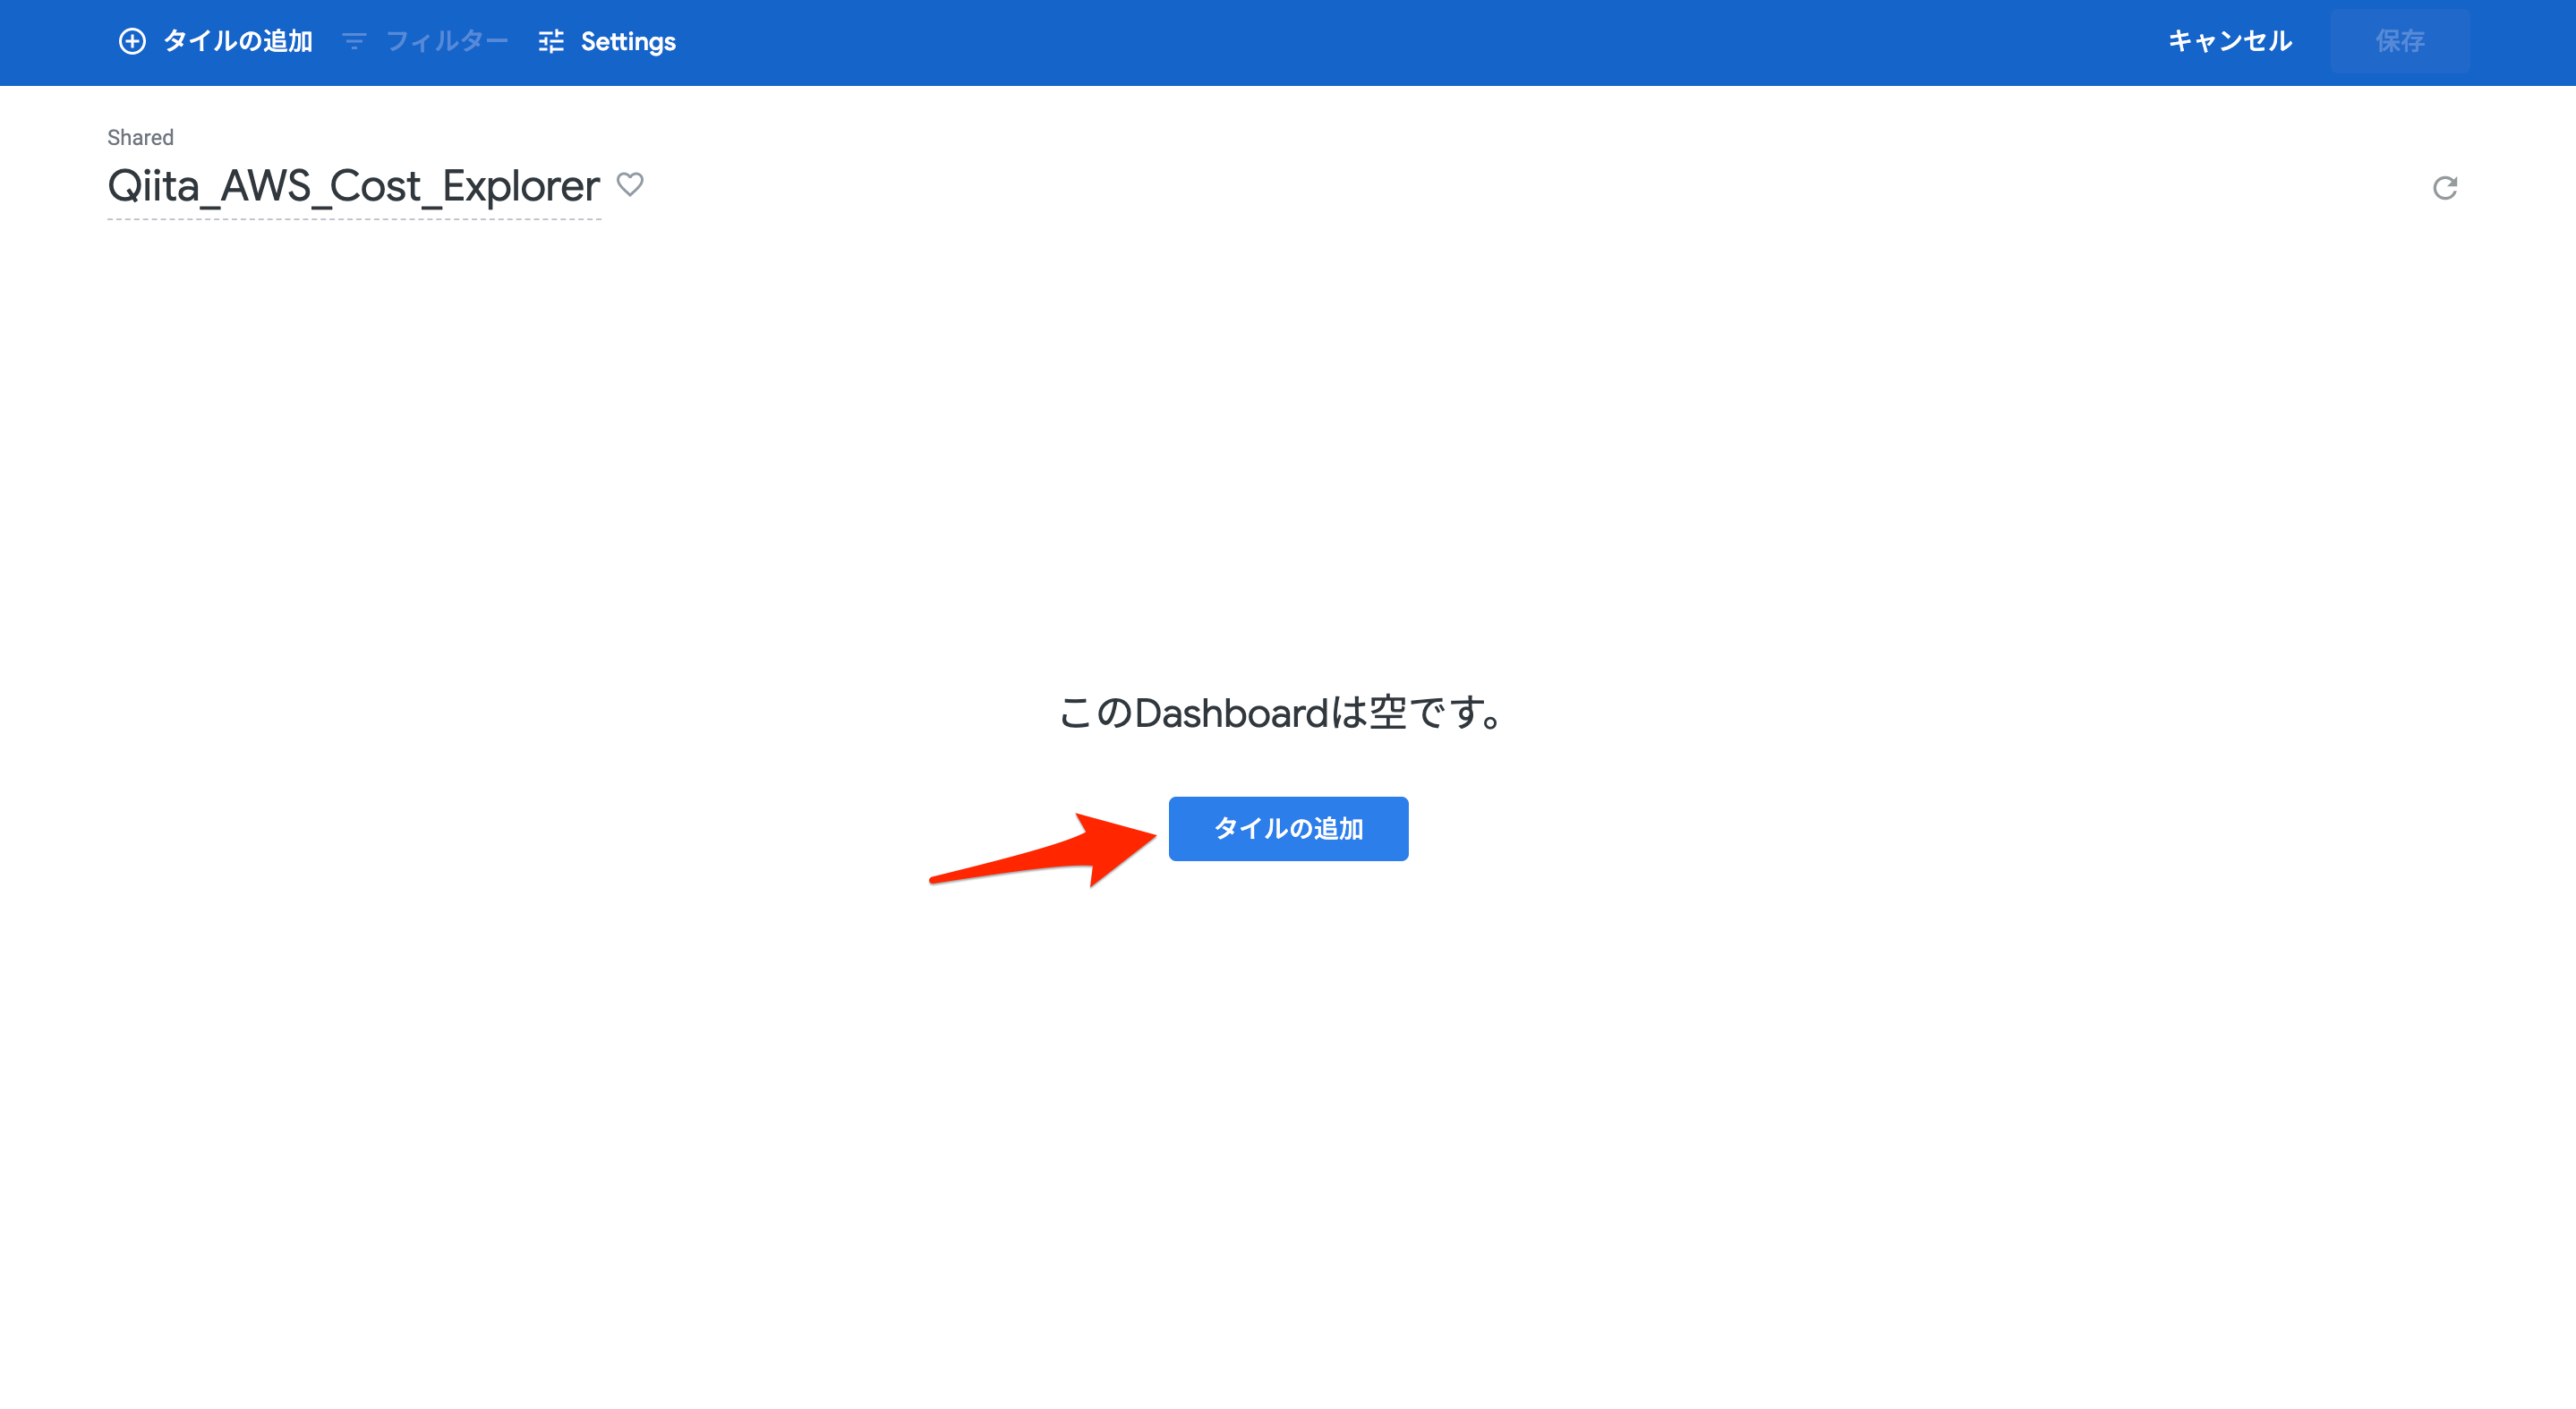Click the filter icon in the toolbar
The width and height of the screenshot is (2576, 1409).
[354, 41]
